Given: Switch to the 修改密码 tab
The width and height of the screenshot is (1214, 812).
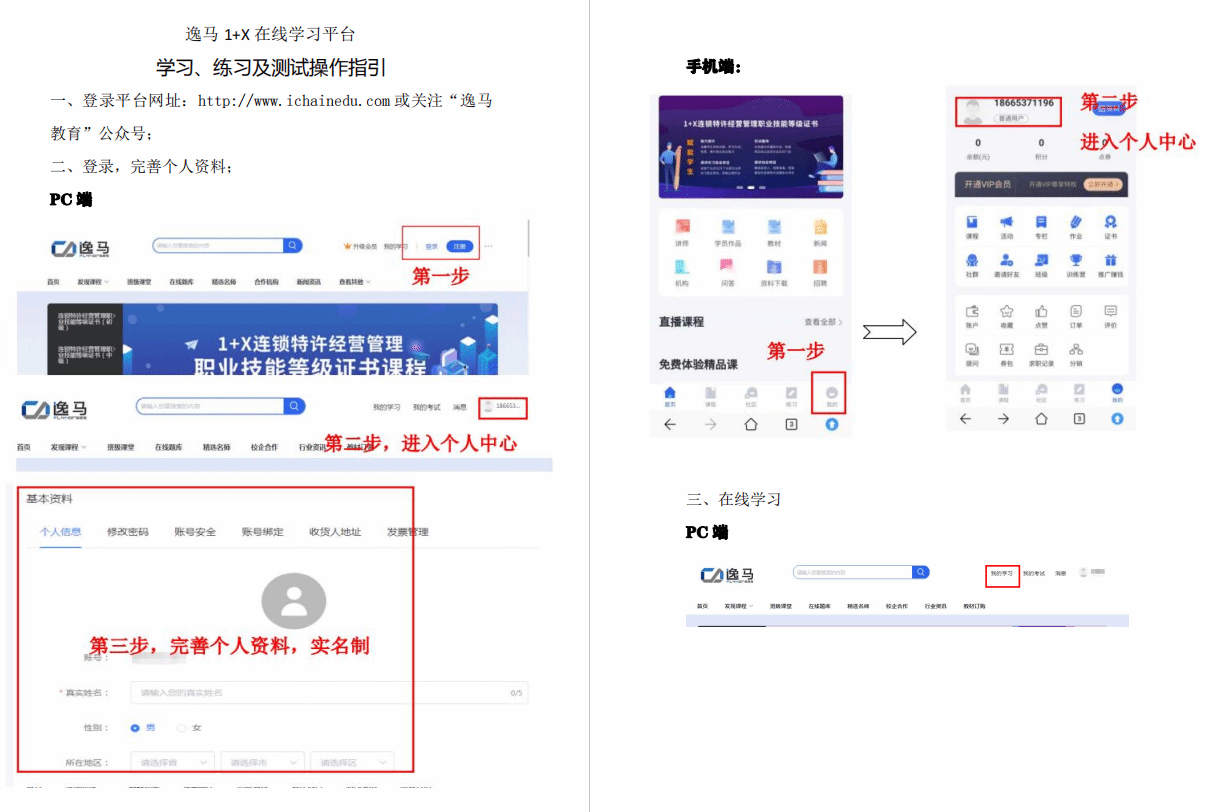Looking at the screenshot, I should (128, 532).
